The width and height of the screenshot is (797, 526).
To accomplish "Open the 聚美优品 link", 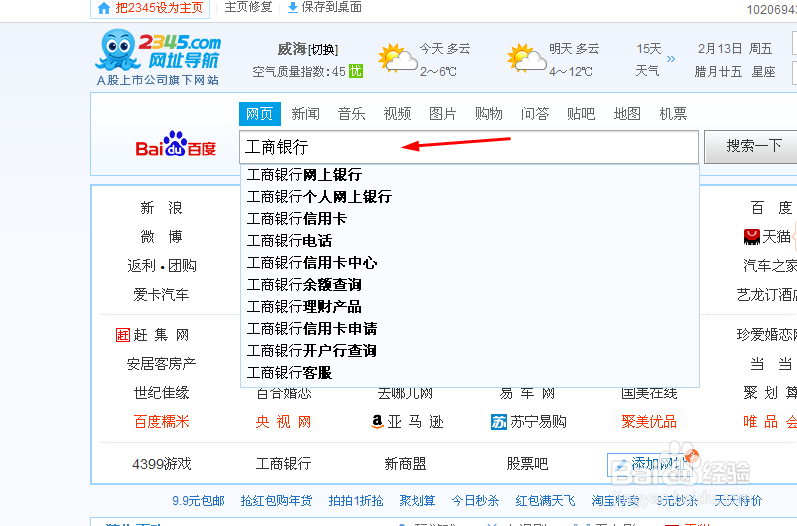I will click(x=649, y=421).
